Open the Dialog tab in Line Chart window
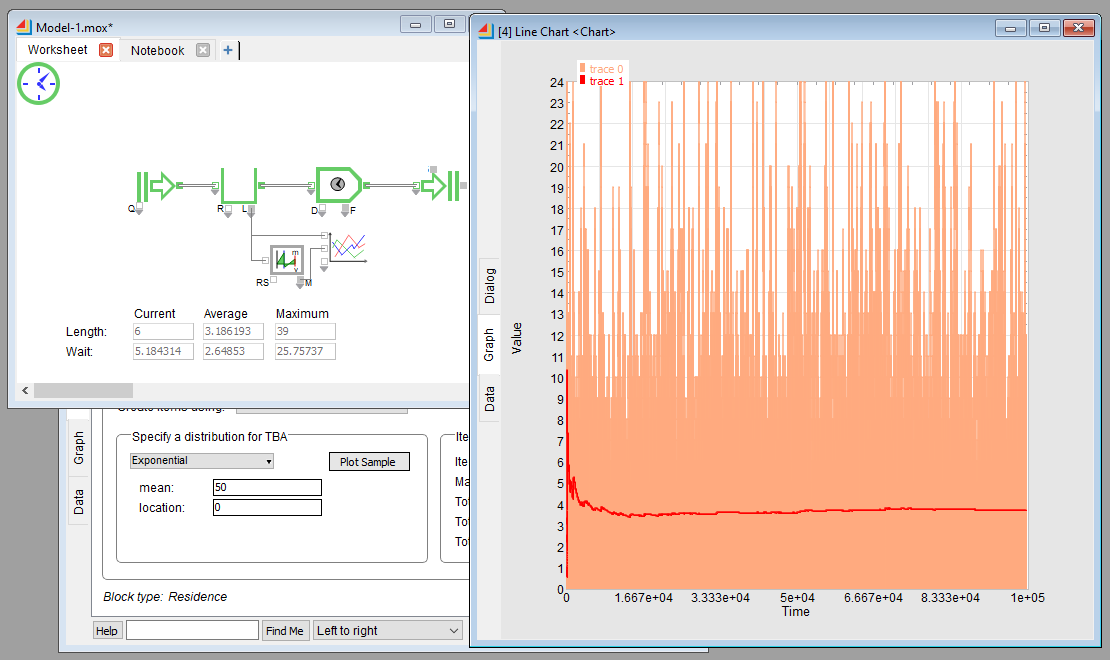This screenshot has height=660, width=1110. pyautogui.click(x=490, y=286)
